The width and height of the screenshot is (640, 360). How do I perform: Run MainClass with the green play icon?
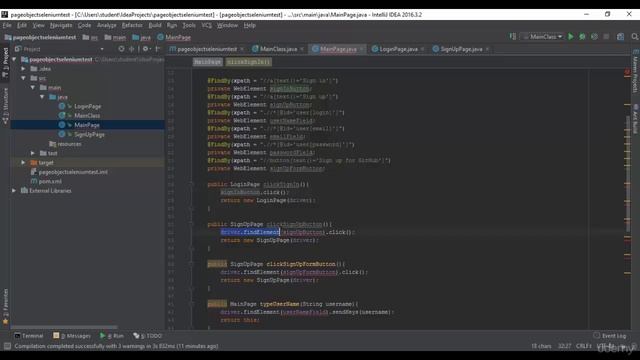571,37
